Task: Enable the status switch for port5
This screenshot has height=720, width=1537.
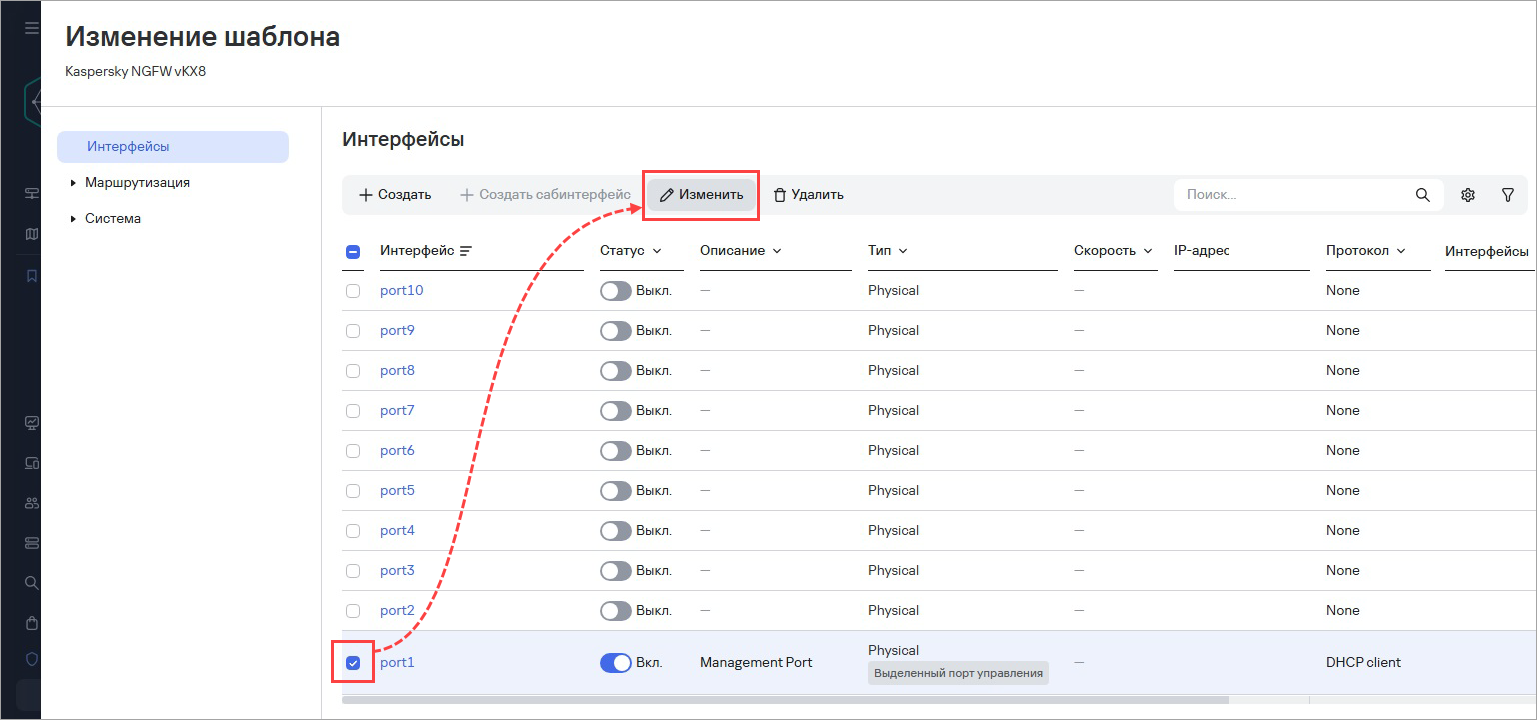Action: click(616, 491)
